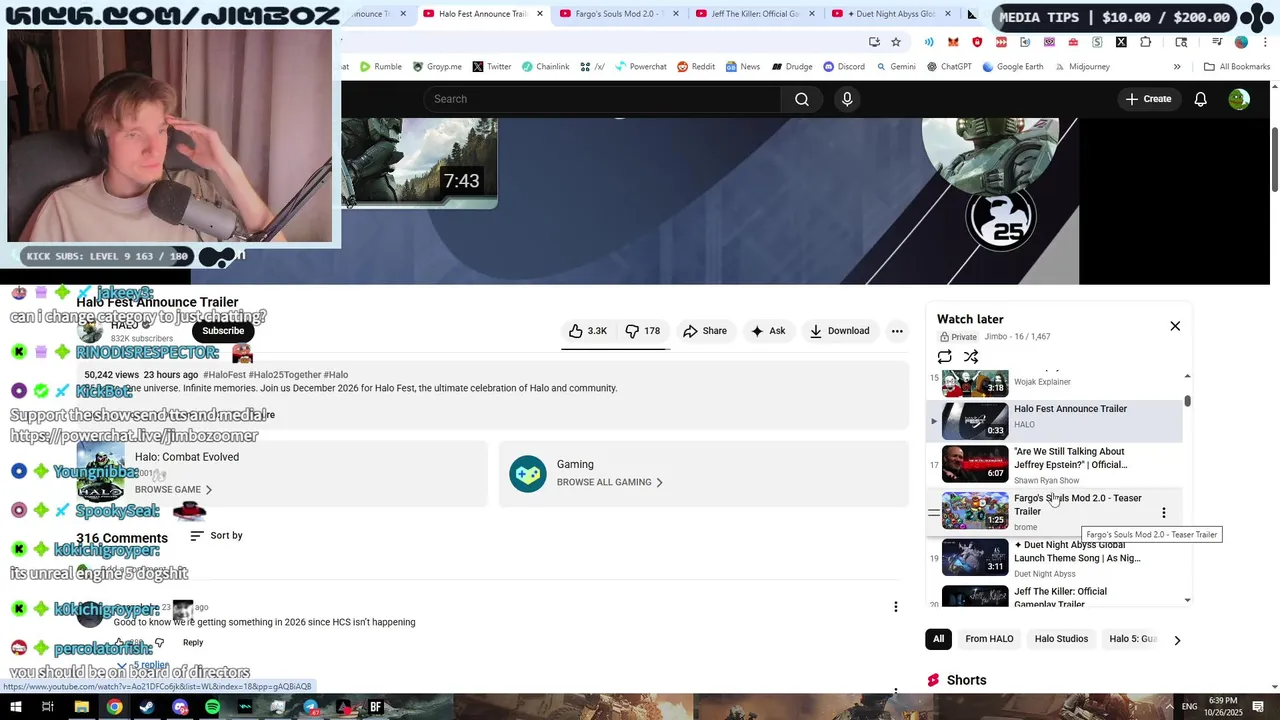The height and width of the screenshot is (720, 1280).
Task: Open the comment's three-dot action menu
Action: (x=896, y=607)
